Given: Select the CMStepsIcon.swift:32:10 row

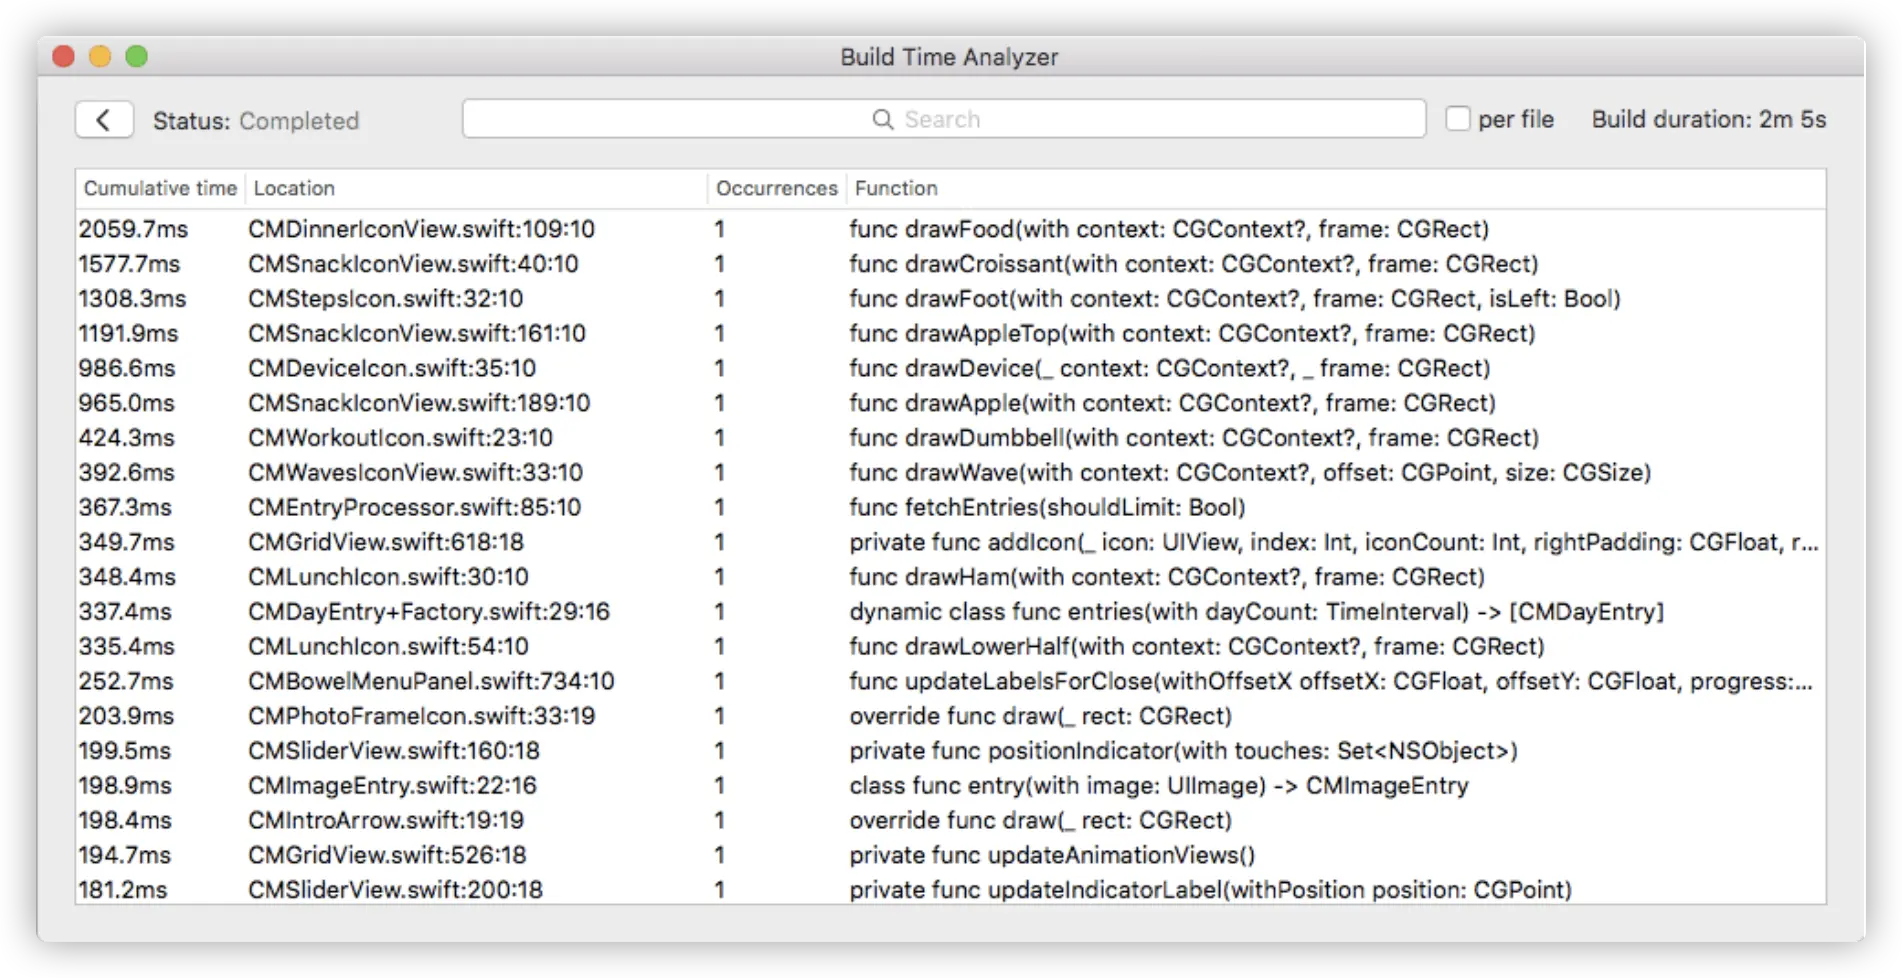Looking at the screenshot, I should pos(950,299).
